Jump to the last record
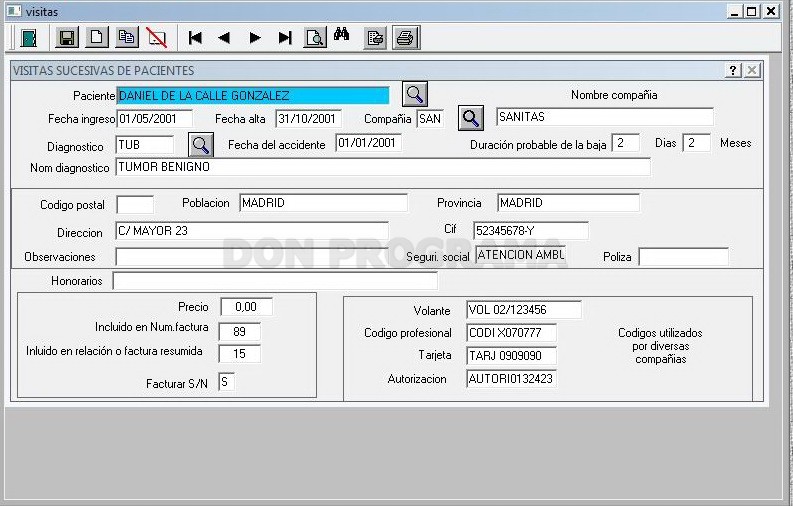793x506 pixels. click(x=285, y=38)
